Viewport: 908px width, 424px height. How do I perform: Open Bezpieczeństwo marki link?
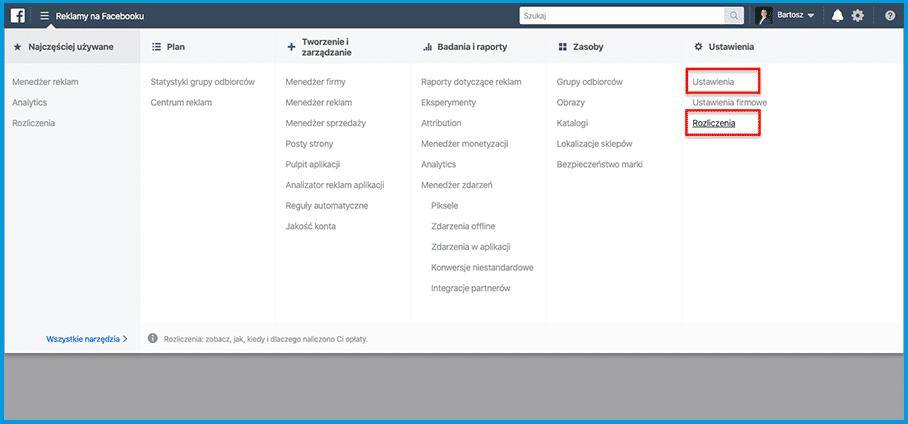(x=599, y=165)
